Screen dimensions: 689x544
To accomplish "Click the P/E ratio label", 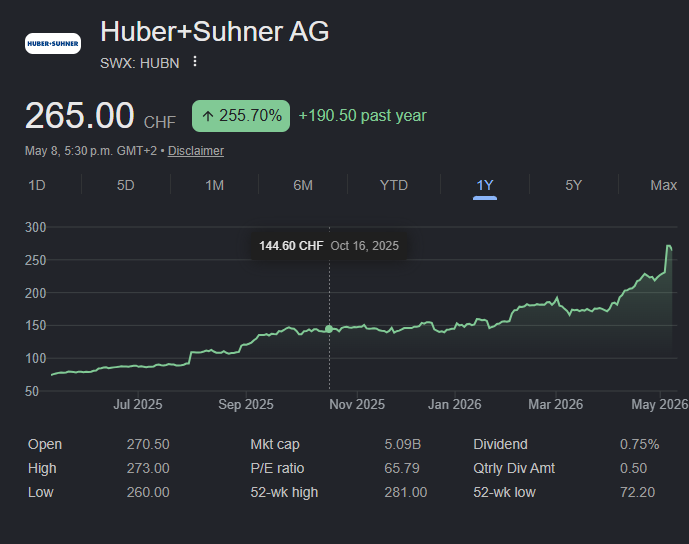I will tap(277, 468).
